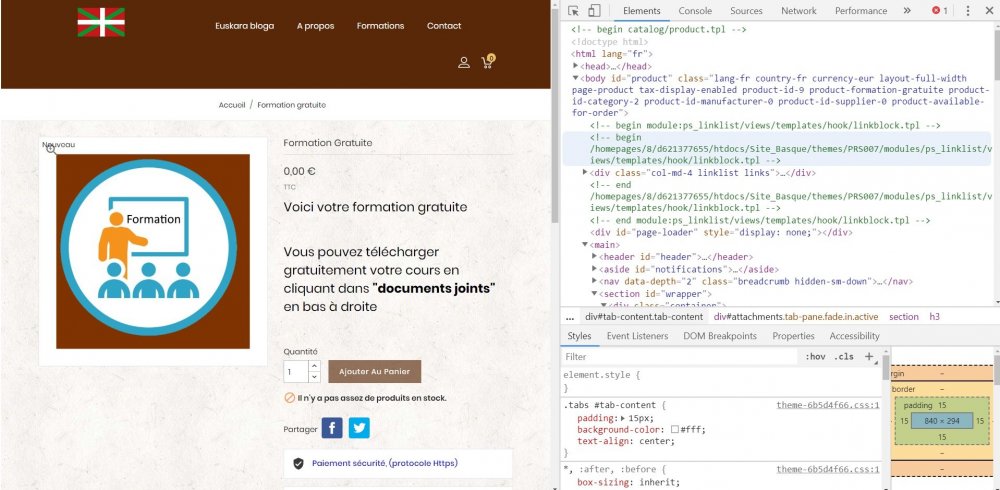1000x490 pixels.
Task: Show more DevTools tabs chevron
Action: tap(907, 11)
